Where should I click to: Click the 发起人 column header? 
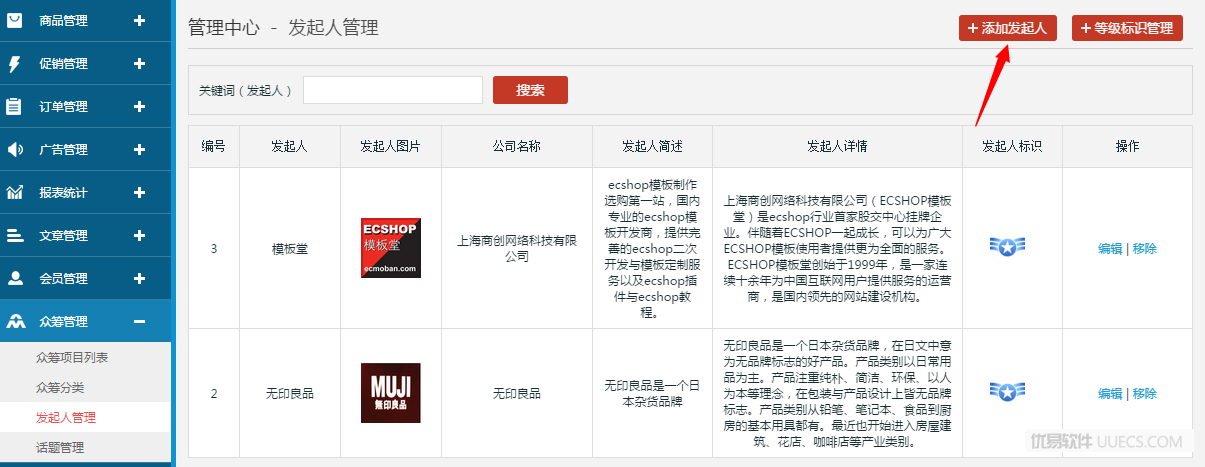(x=290, y=146)
